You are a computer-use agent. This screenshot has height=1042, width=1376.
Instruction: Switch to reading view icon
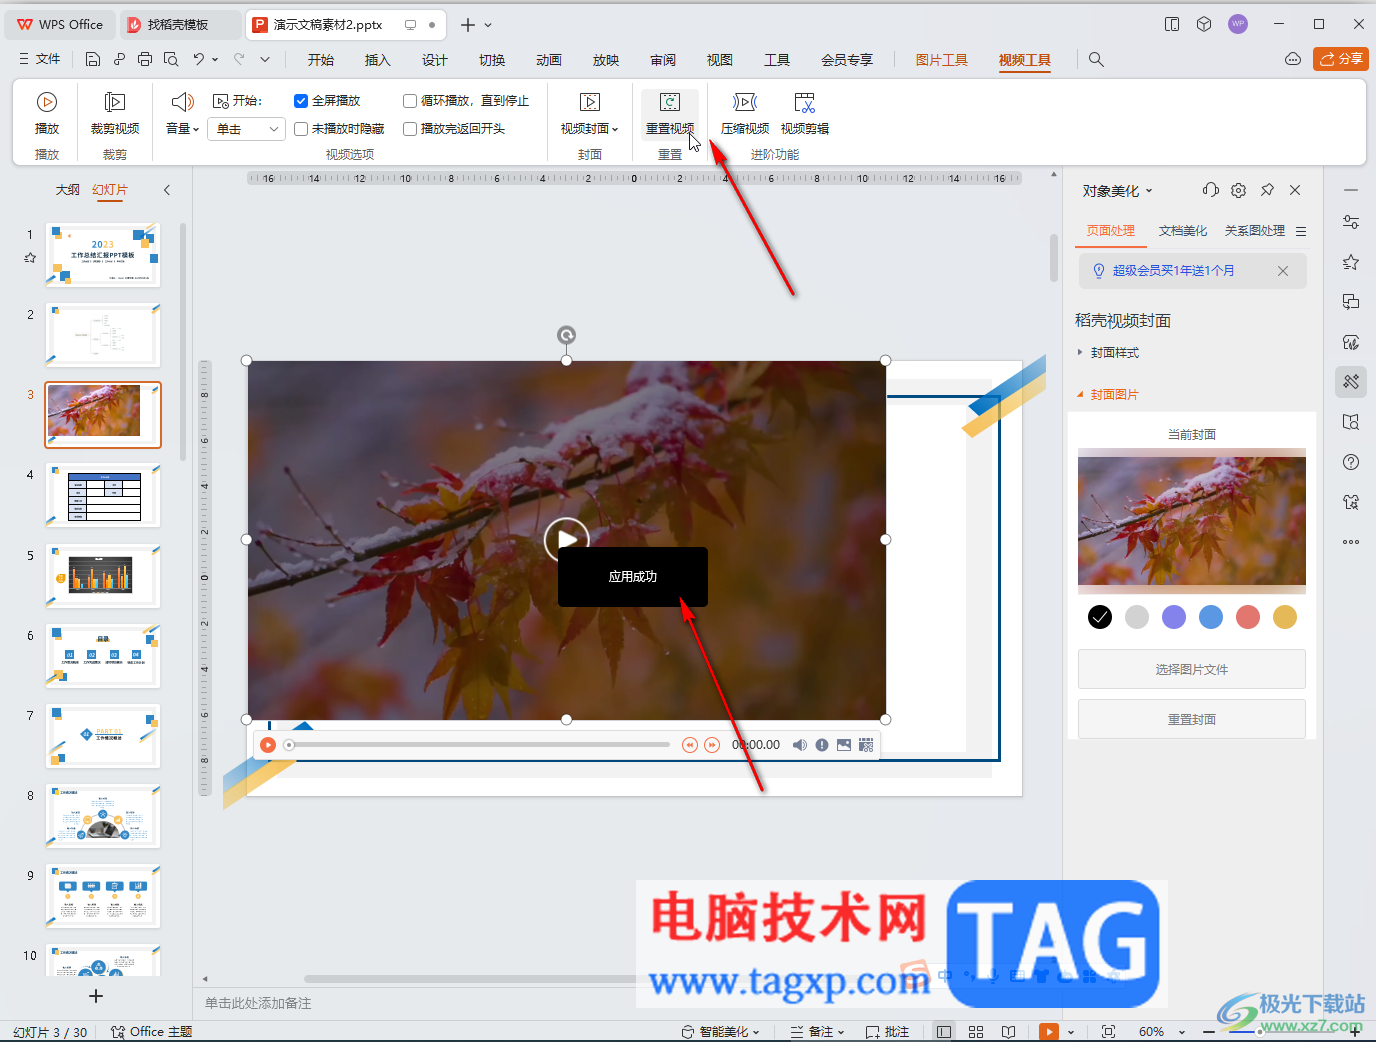[x=1009, y=1032]
